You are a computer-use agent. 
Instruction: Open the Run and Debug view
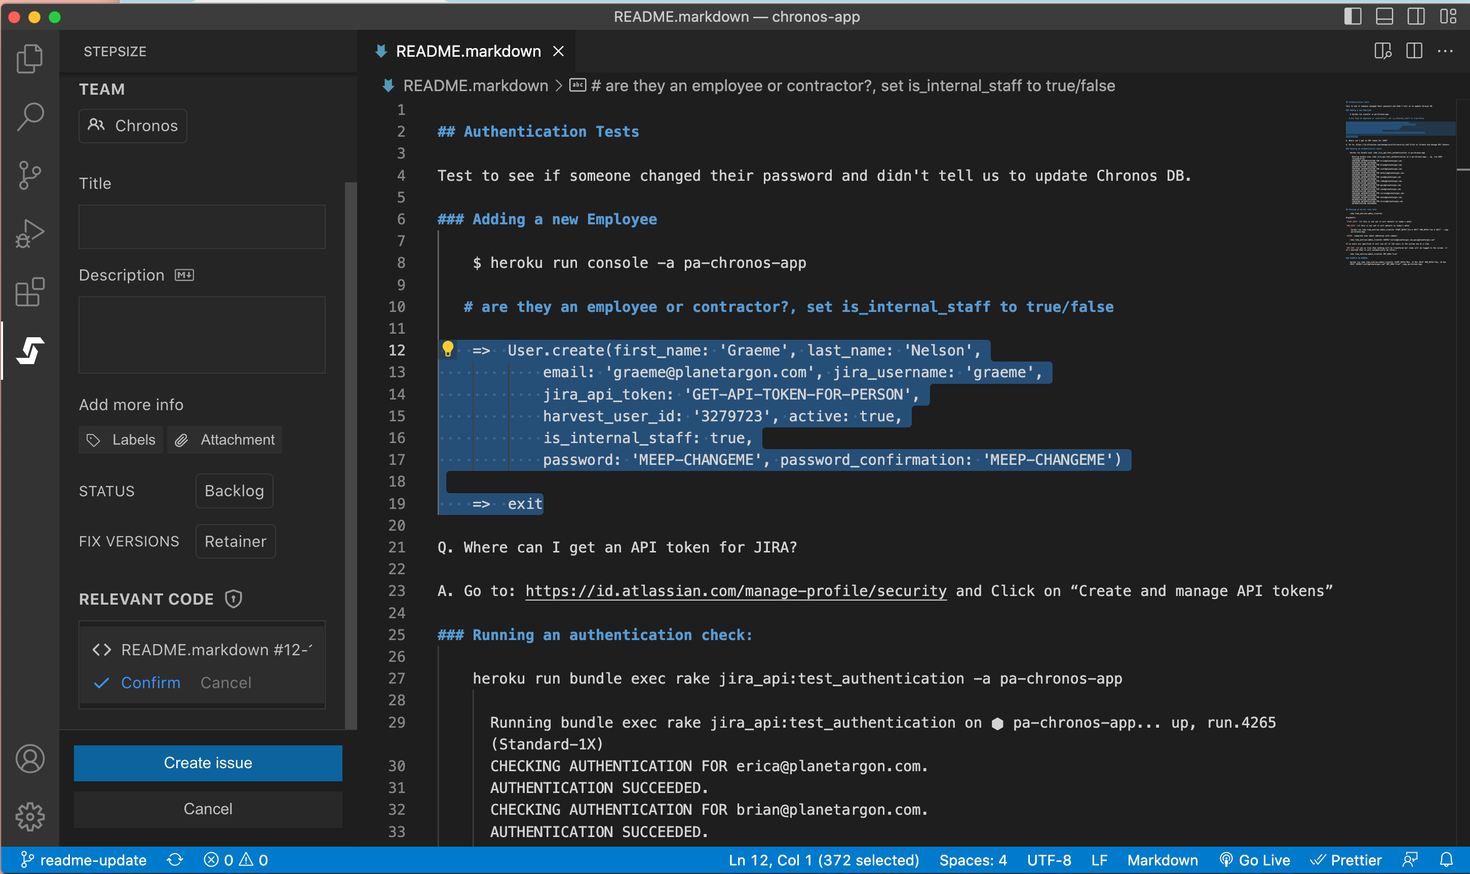(x=30, y=233)
